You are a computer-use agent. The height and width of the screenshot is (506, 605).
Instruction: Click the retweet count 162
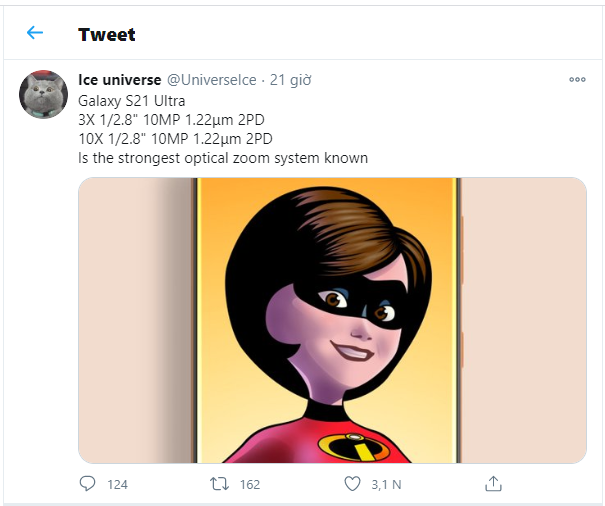[250, 484]
